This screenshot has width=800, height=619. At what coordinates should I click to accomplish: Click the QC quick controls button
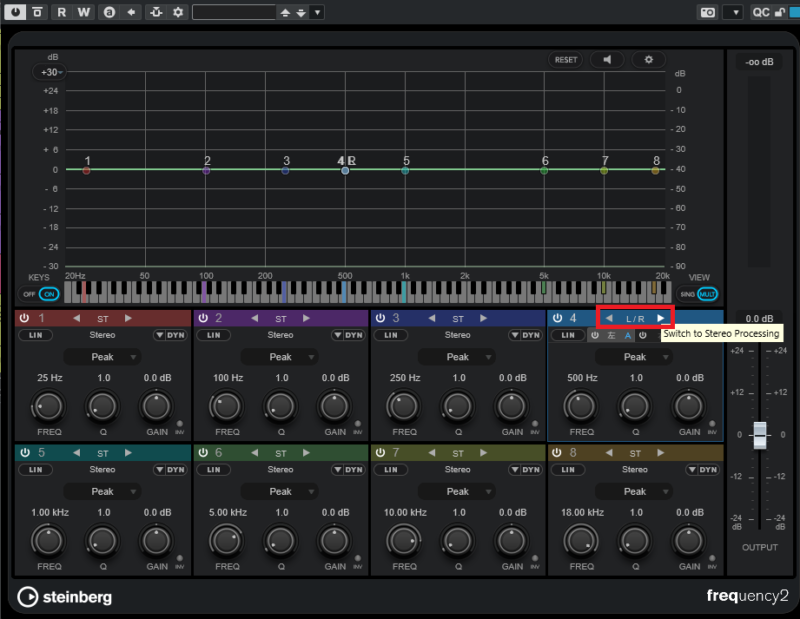tap(761, 12)
